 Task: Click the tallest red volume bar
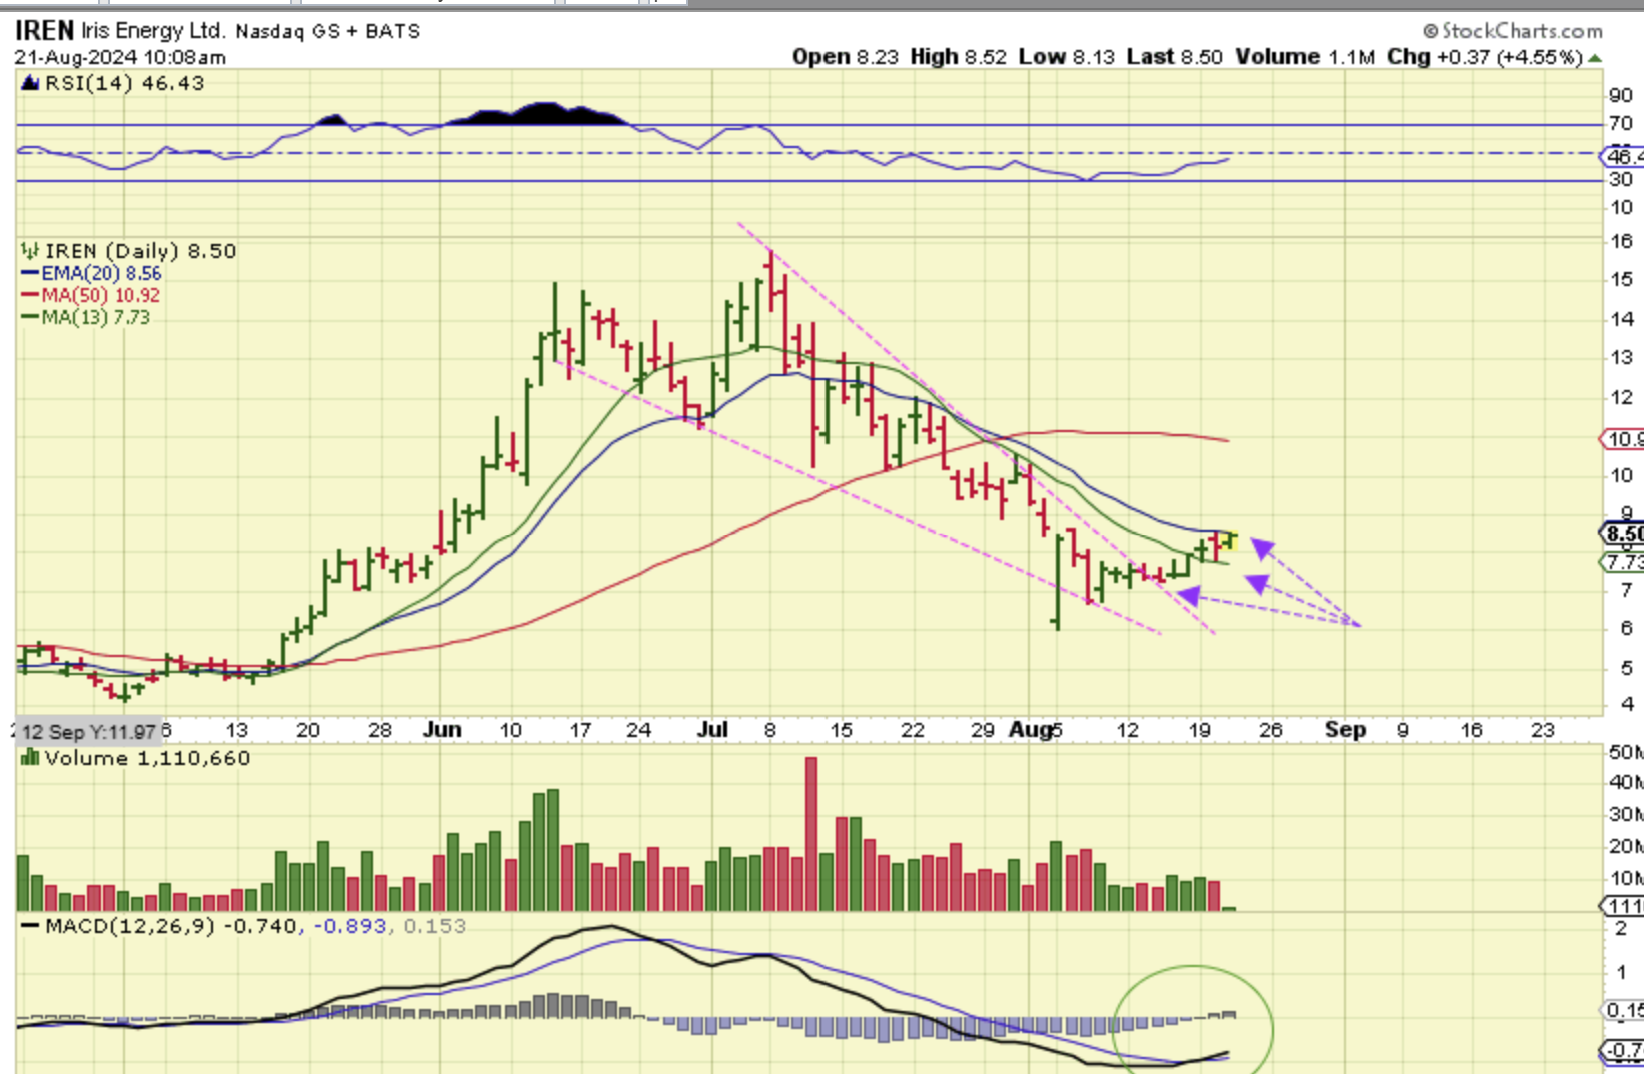click(x=811, y=834)
